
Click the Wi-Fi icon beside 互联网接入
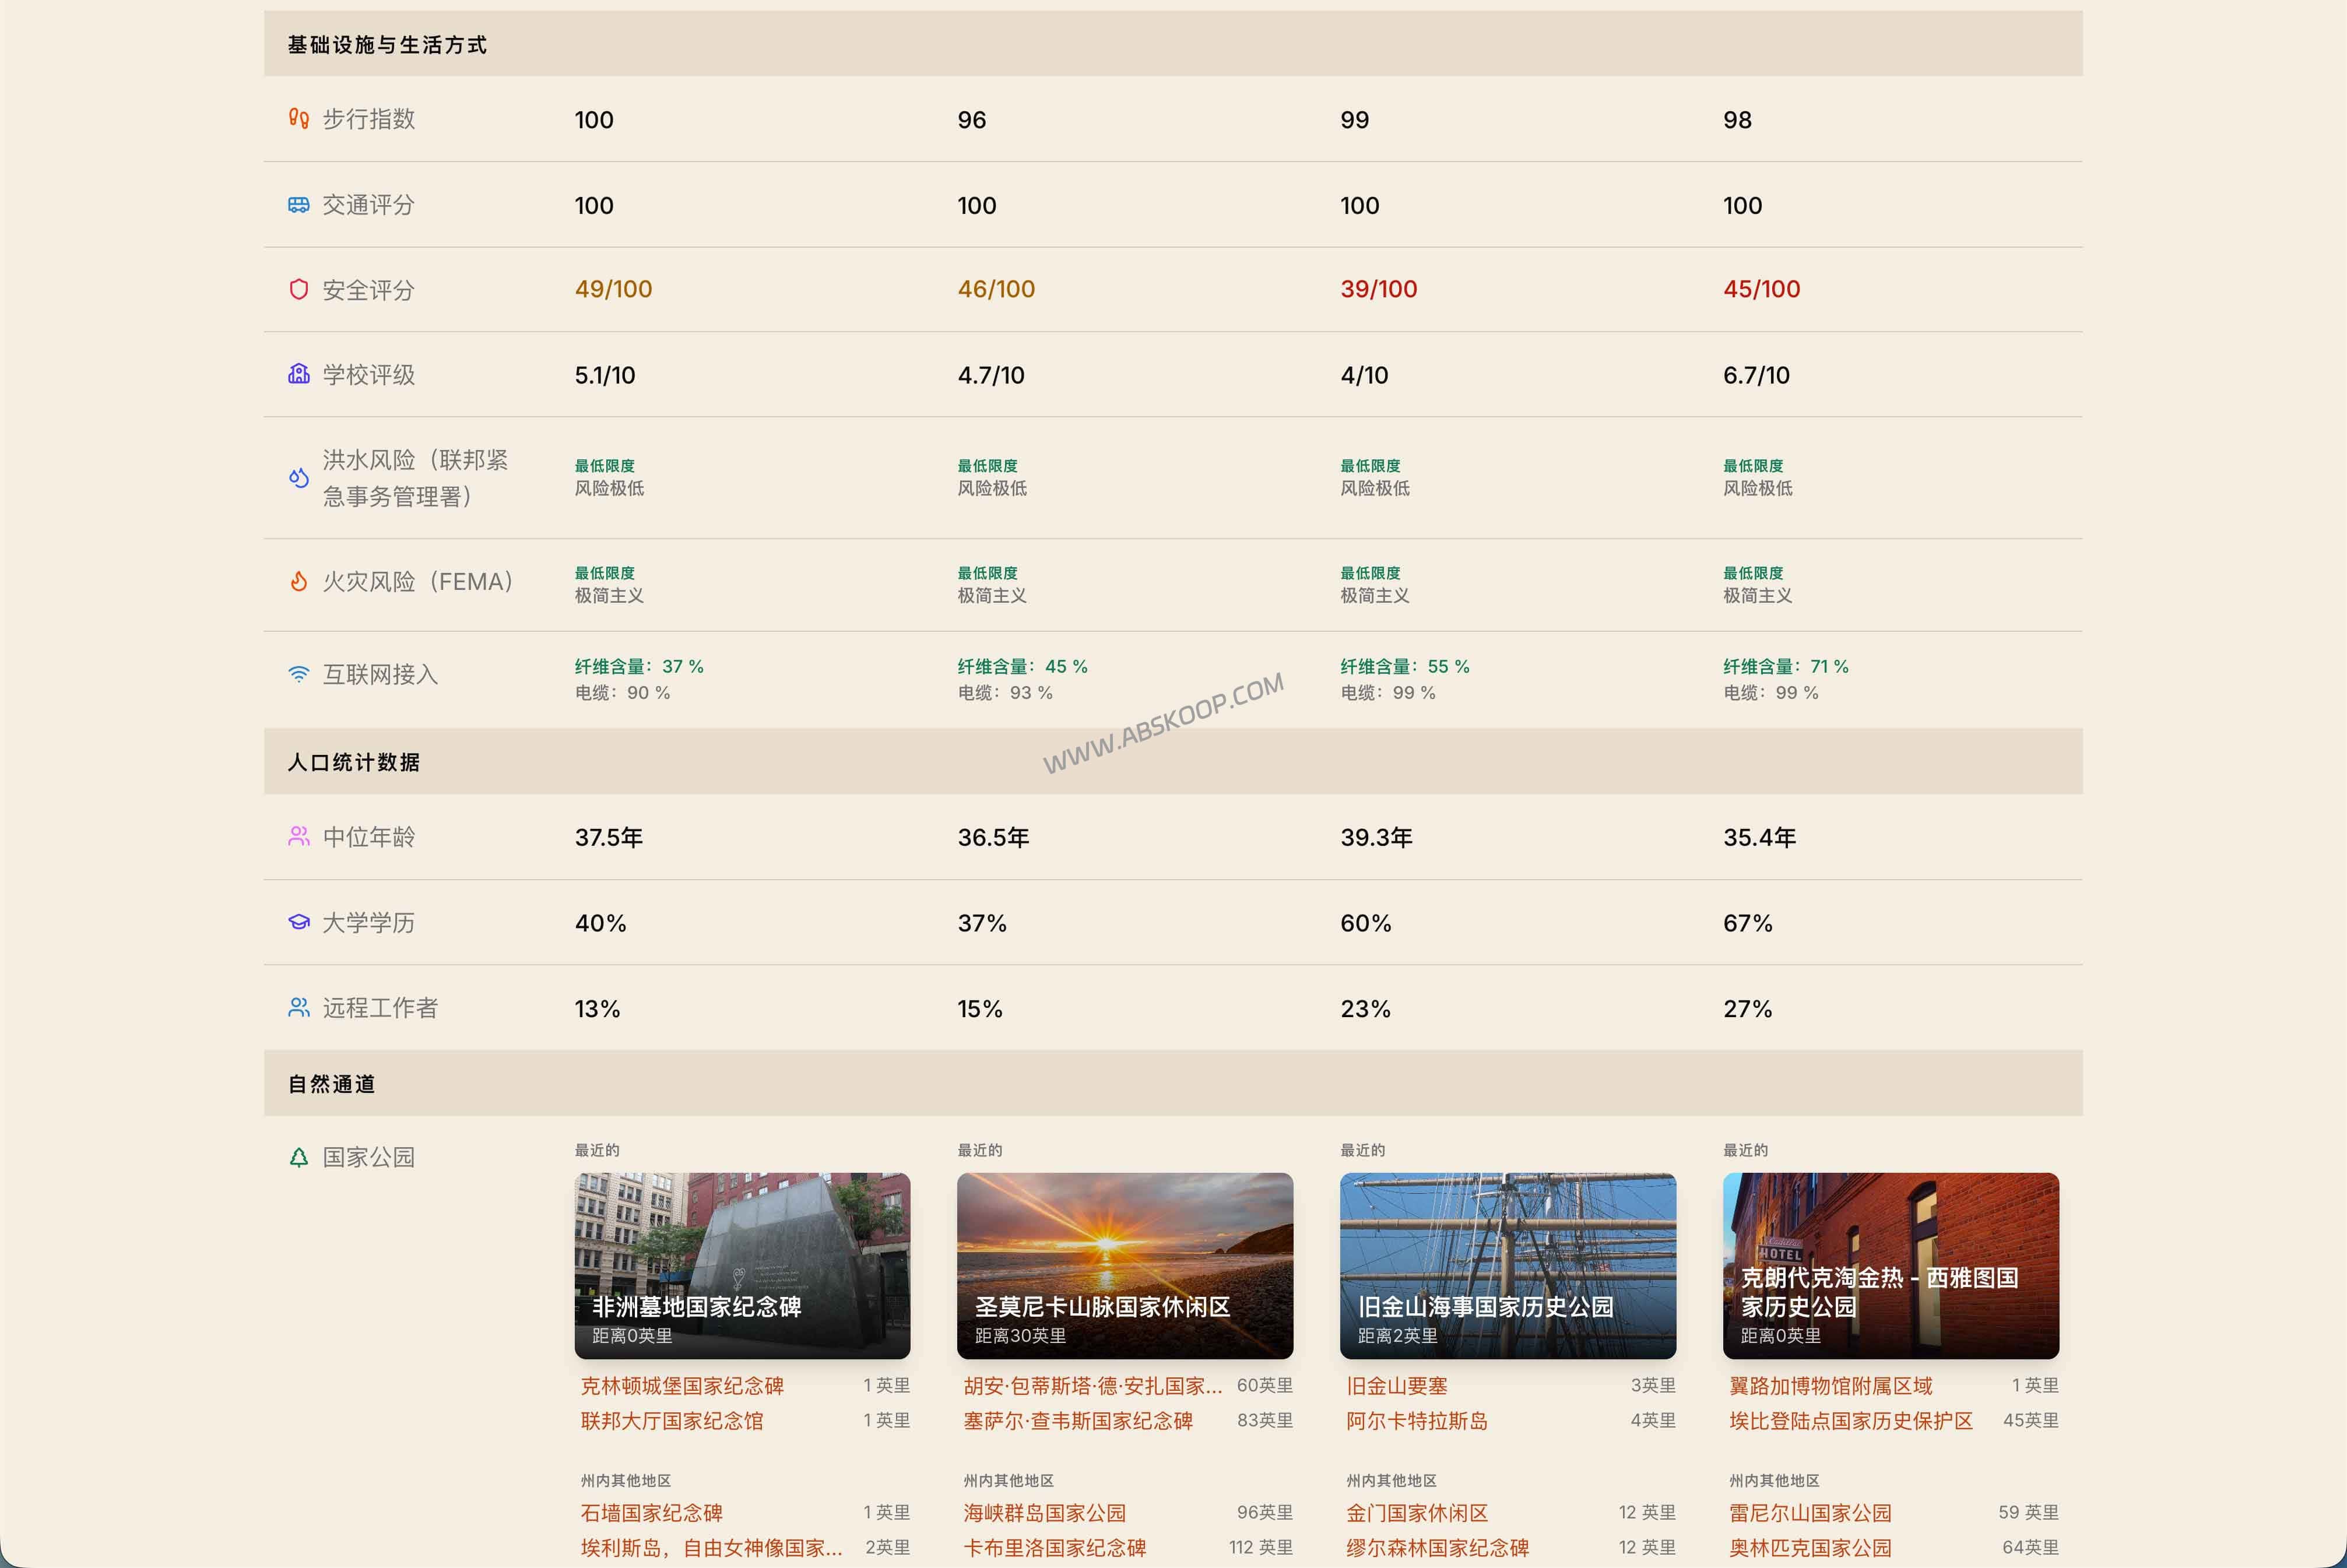(298, 673)
